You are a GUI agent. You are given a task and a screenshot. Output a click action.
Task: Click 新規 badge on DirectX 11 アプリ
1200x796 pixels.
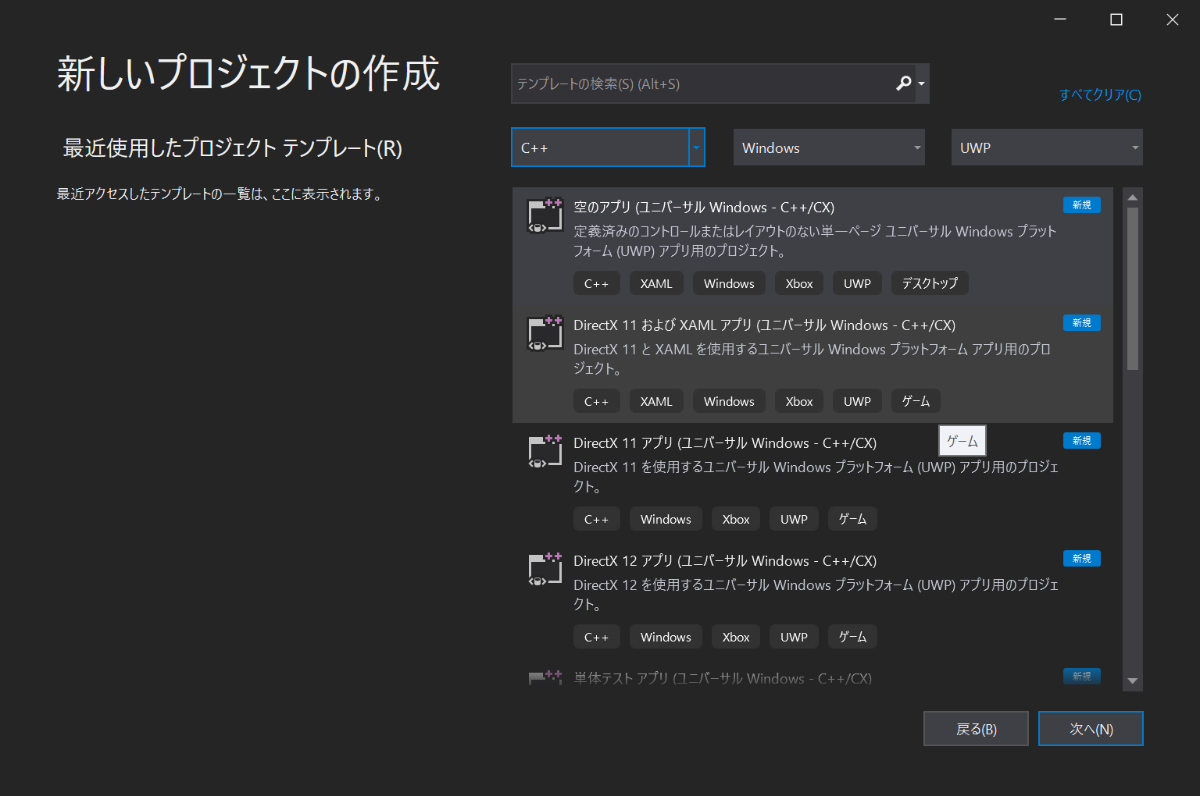pos(1082,441)
